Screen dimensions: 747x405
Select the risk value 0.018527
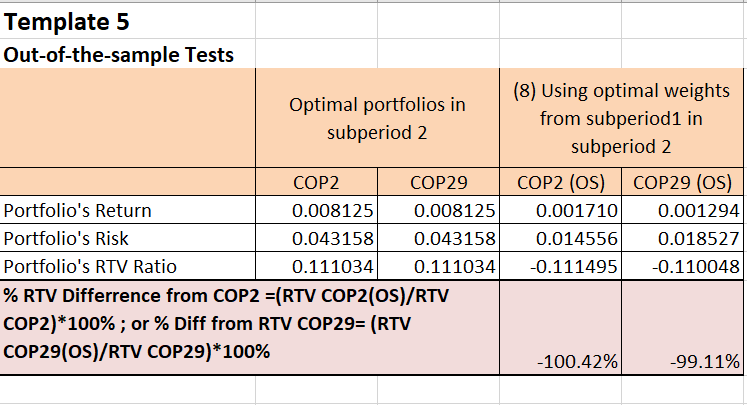coord(683,239)
